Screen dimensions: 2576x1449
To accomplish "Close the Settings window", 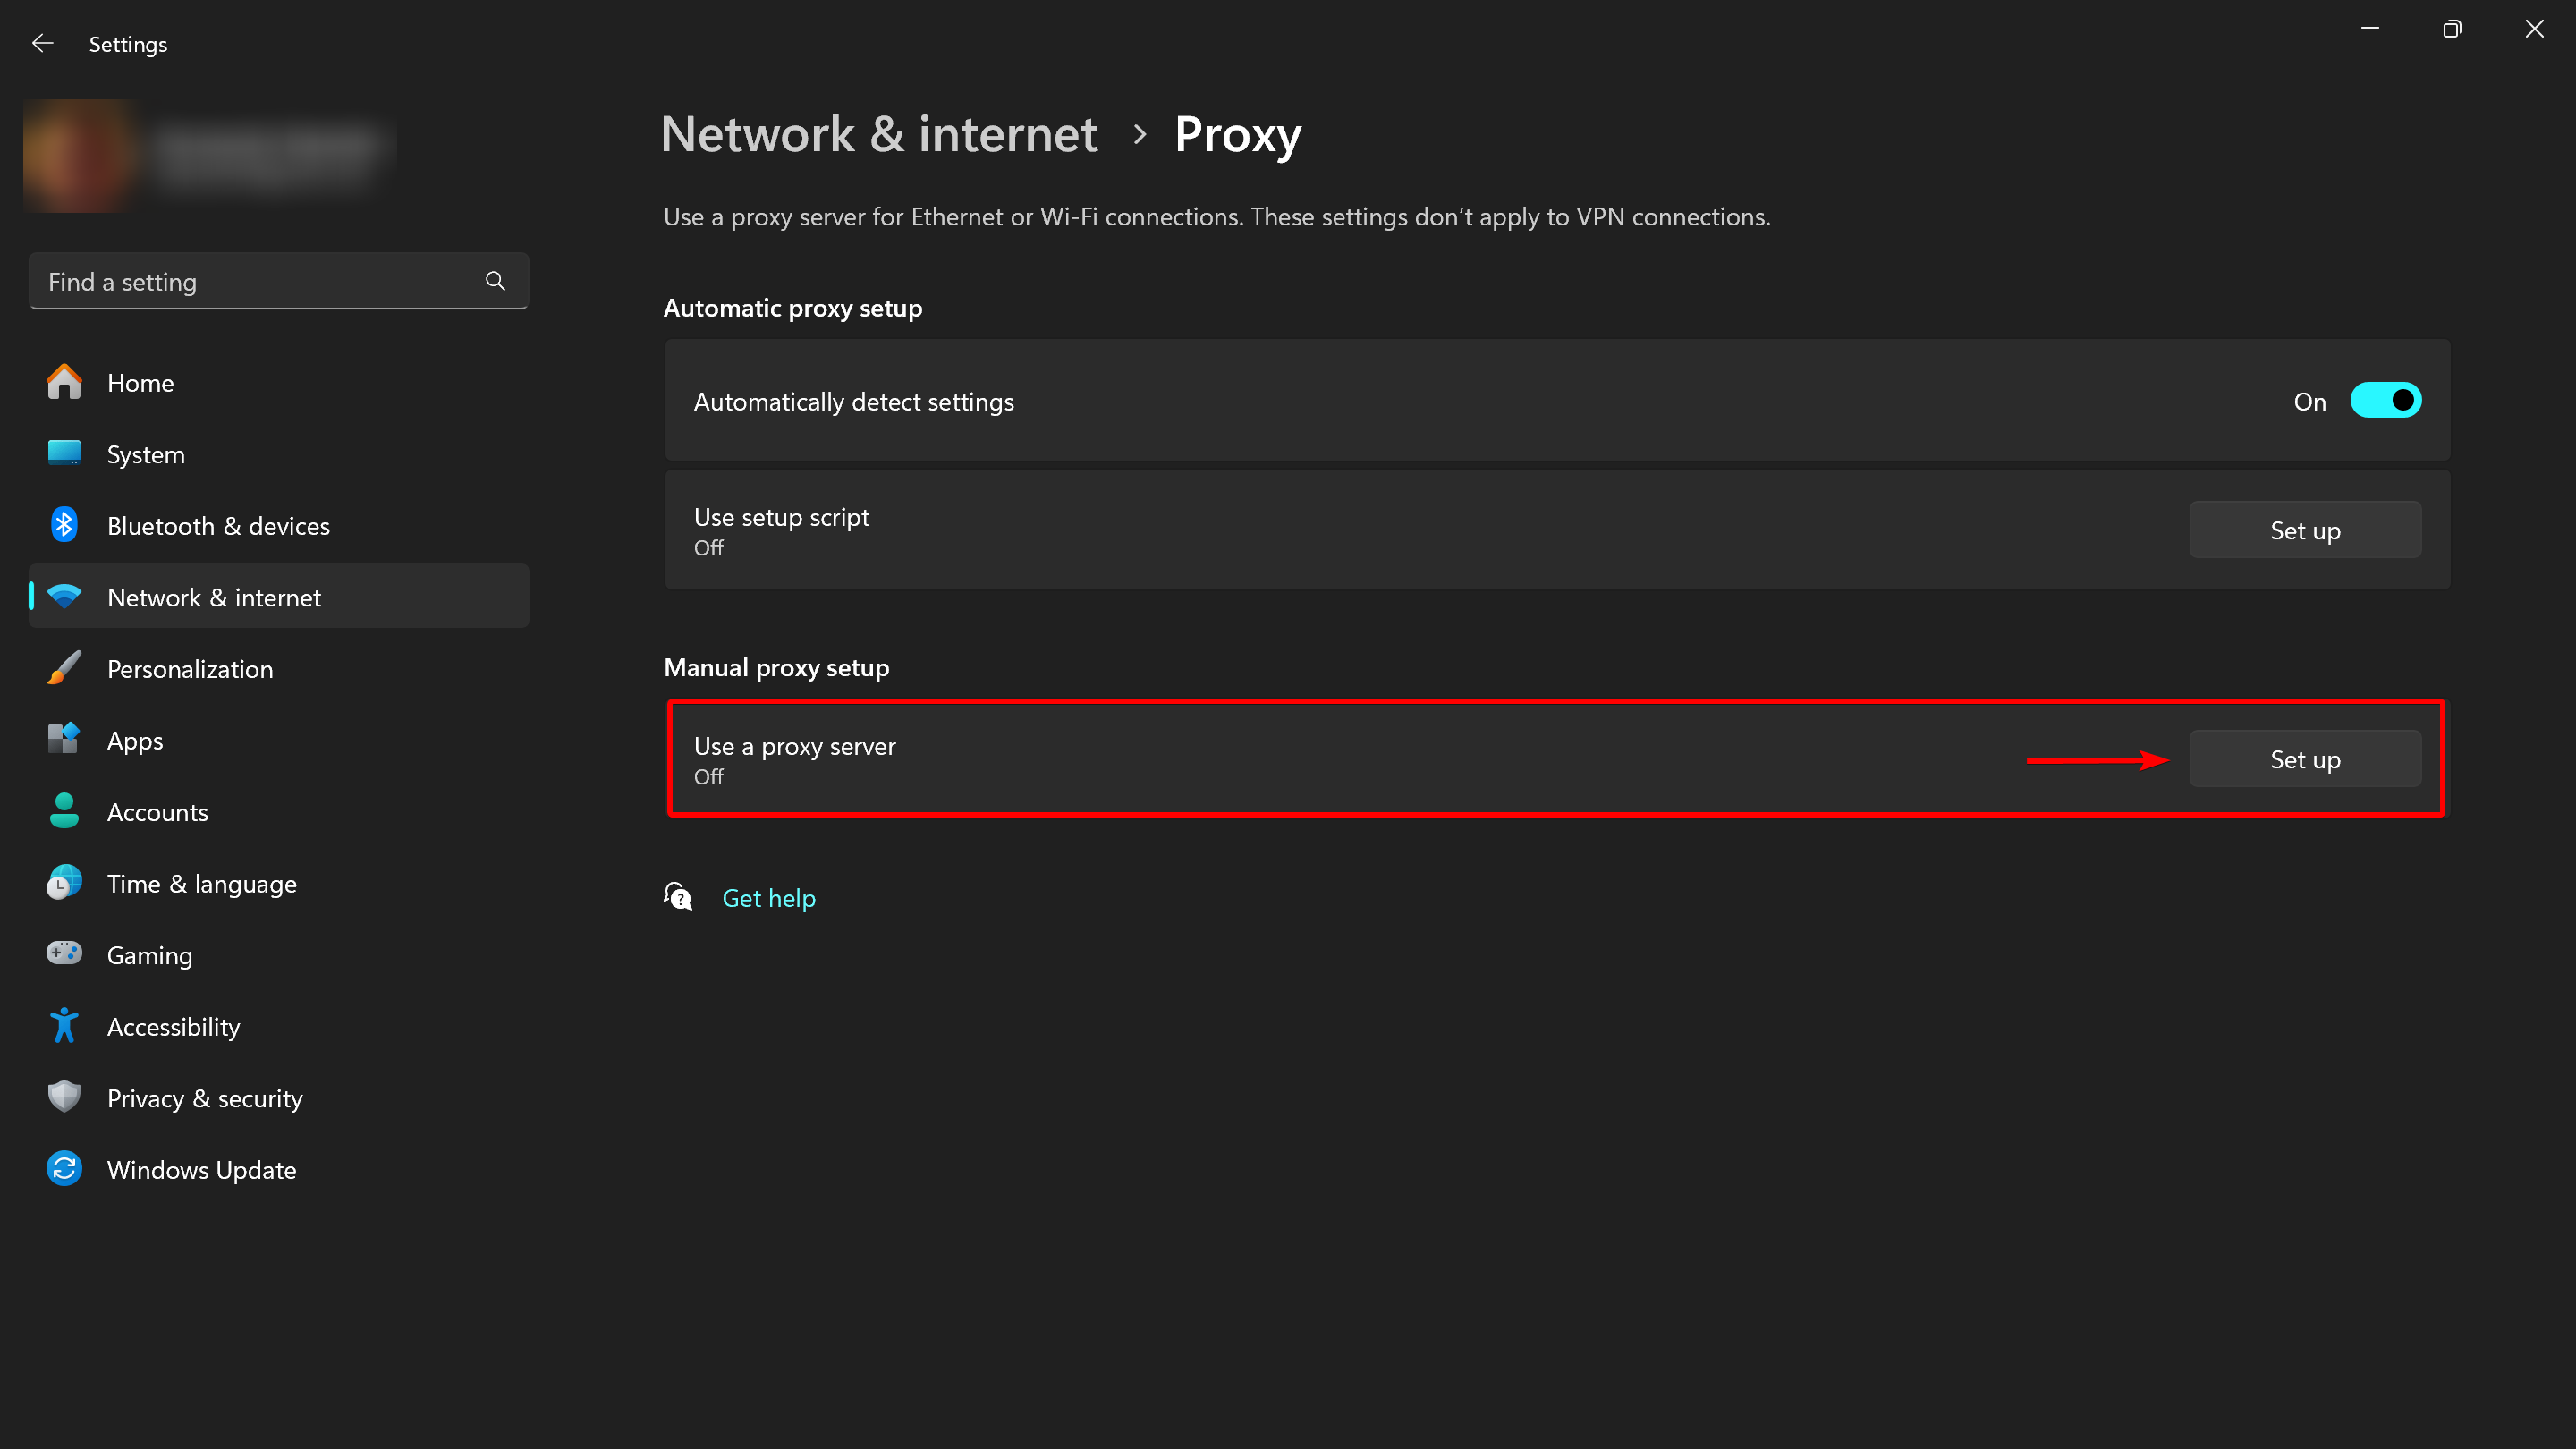I will (x=2534, y=29).
